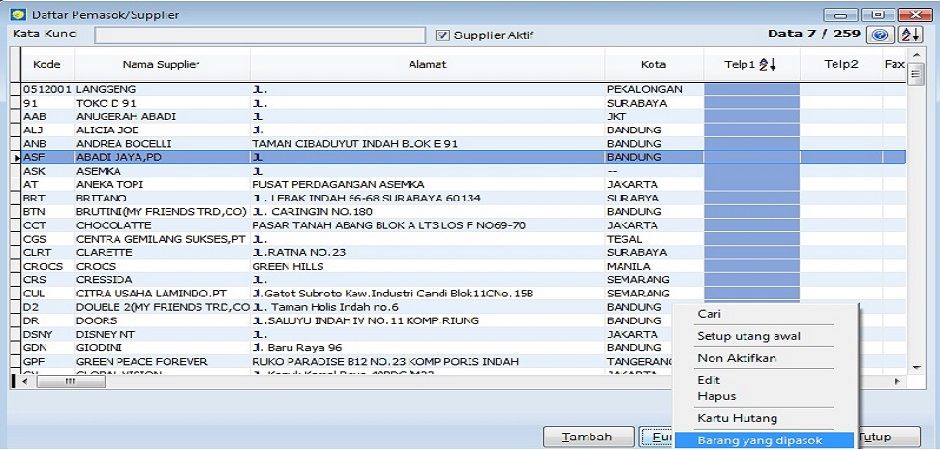
Task: Select the BRUTINI(MY FRIENDS TRD,CO) row
Action: point(463,212)
